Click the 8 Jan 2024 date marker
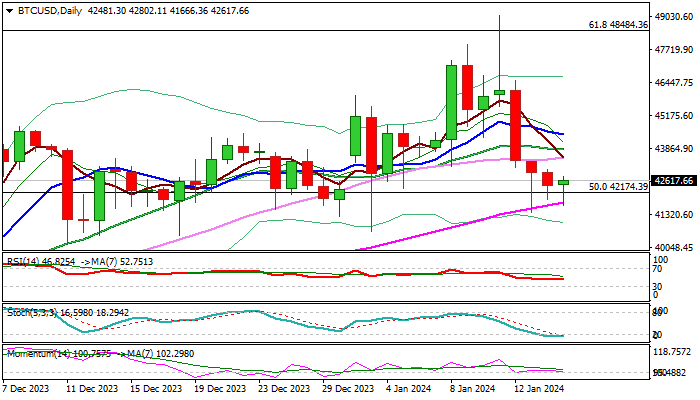Image resolution: width=700 pixels, height=400 pixels. 473,389
